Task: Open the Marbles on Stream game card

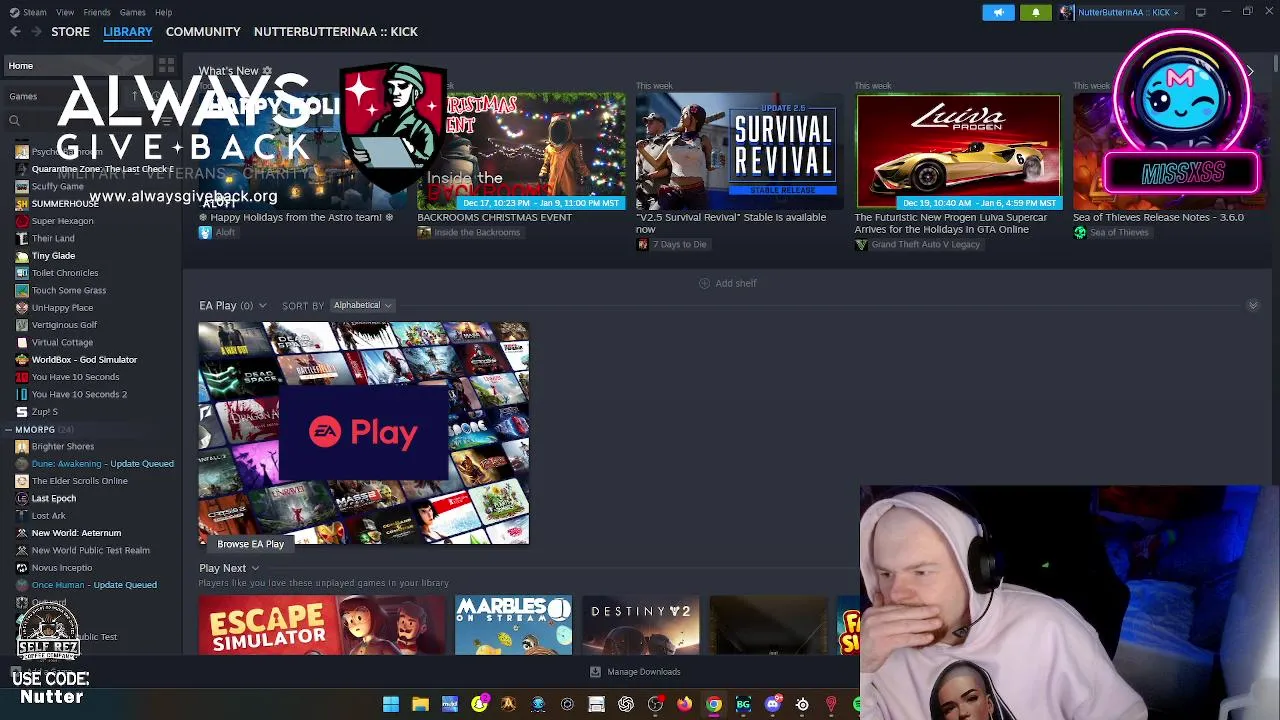Action: 513,626
